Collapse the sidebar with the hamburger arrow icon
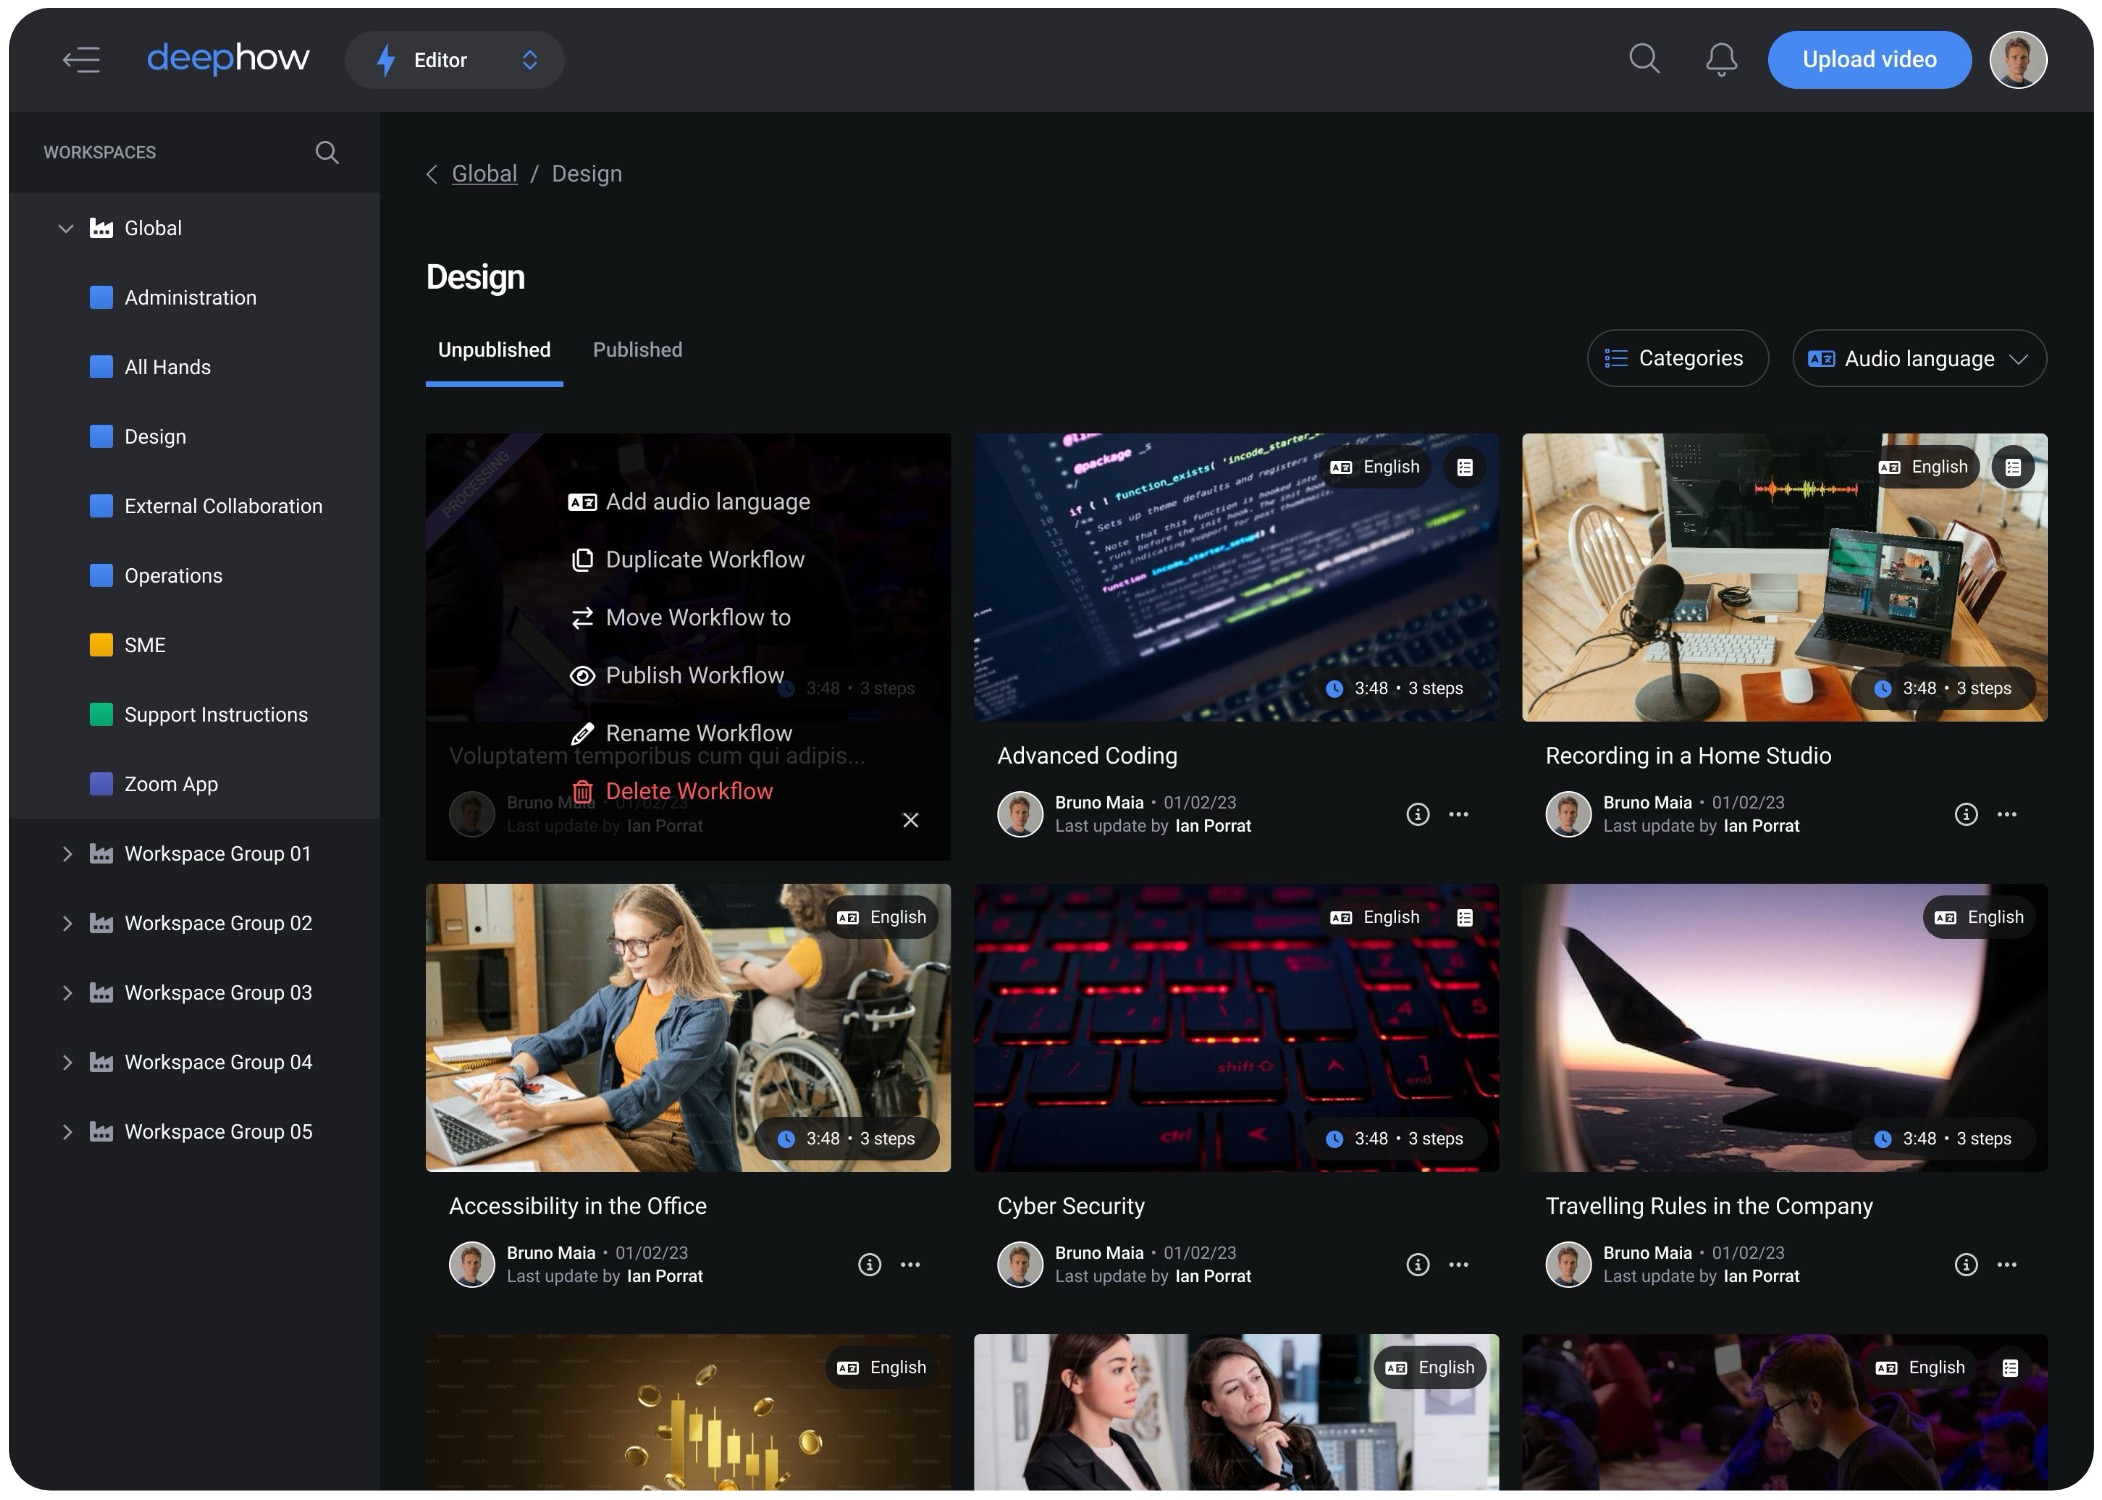The image size is (2102, 1500). tap(81, 60)
